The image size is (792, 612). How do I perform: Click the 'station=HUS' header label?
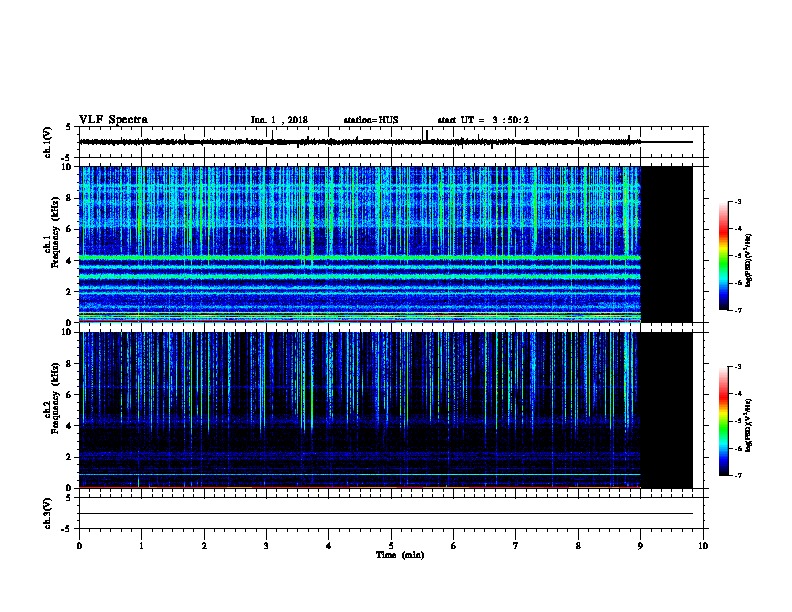(371, 120)
